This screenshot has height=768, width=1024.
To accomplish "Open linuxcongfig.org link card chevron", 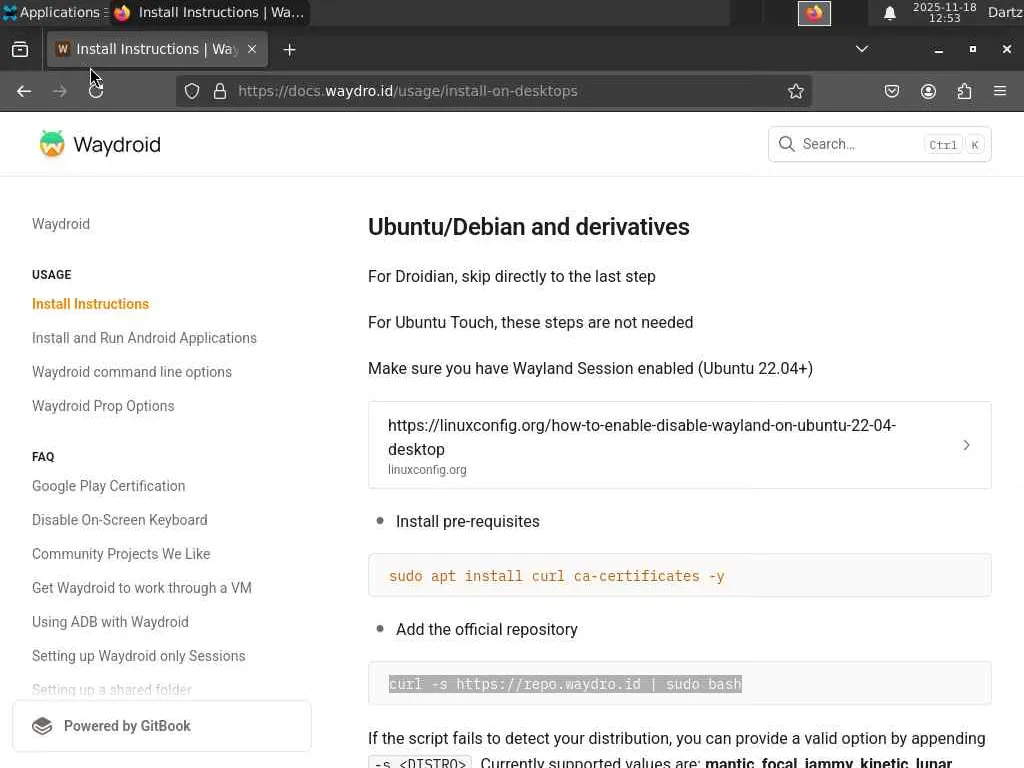I will coord(966,445).
